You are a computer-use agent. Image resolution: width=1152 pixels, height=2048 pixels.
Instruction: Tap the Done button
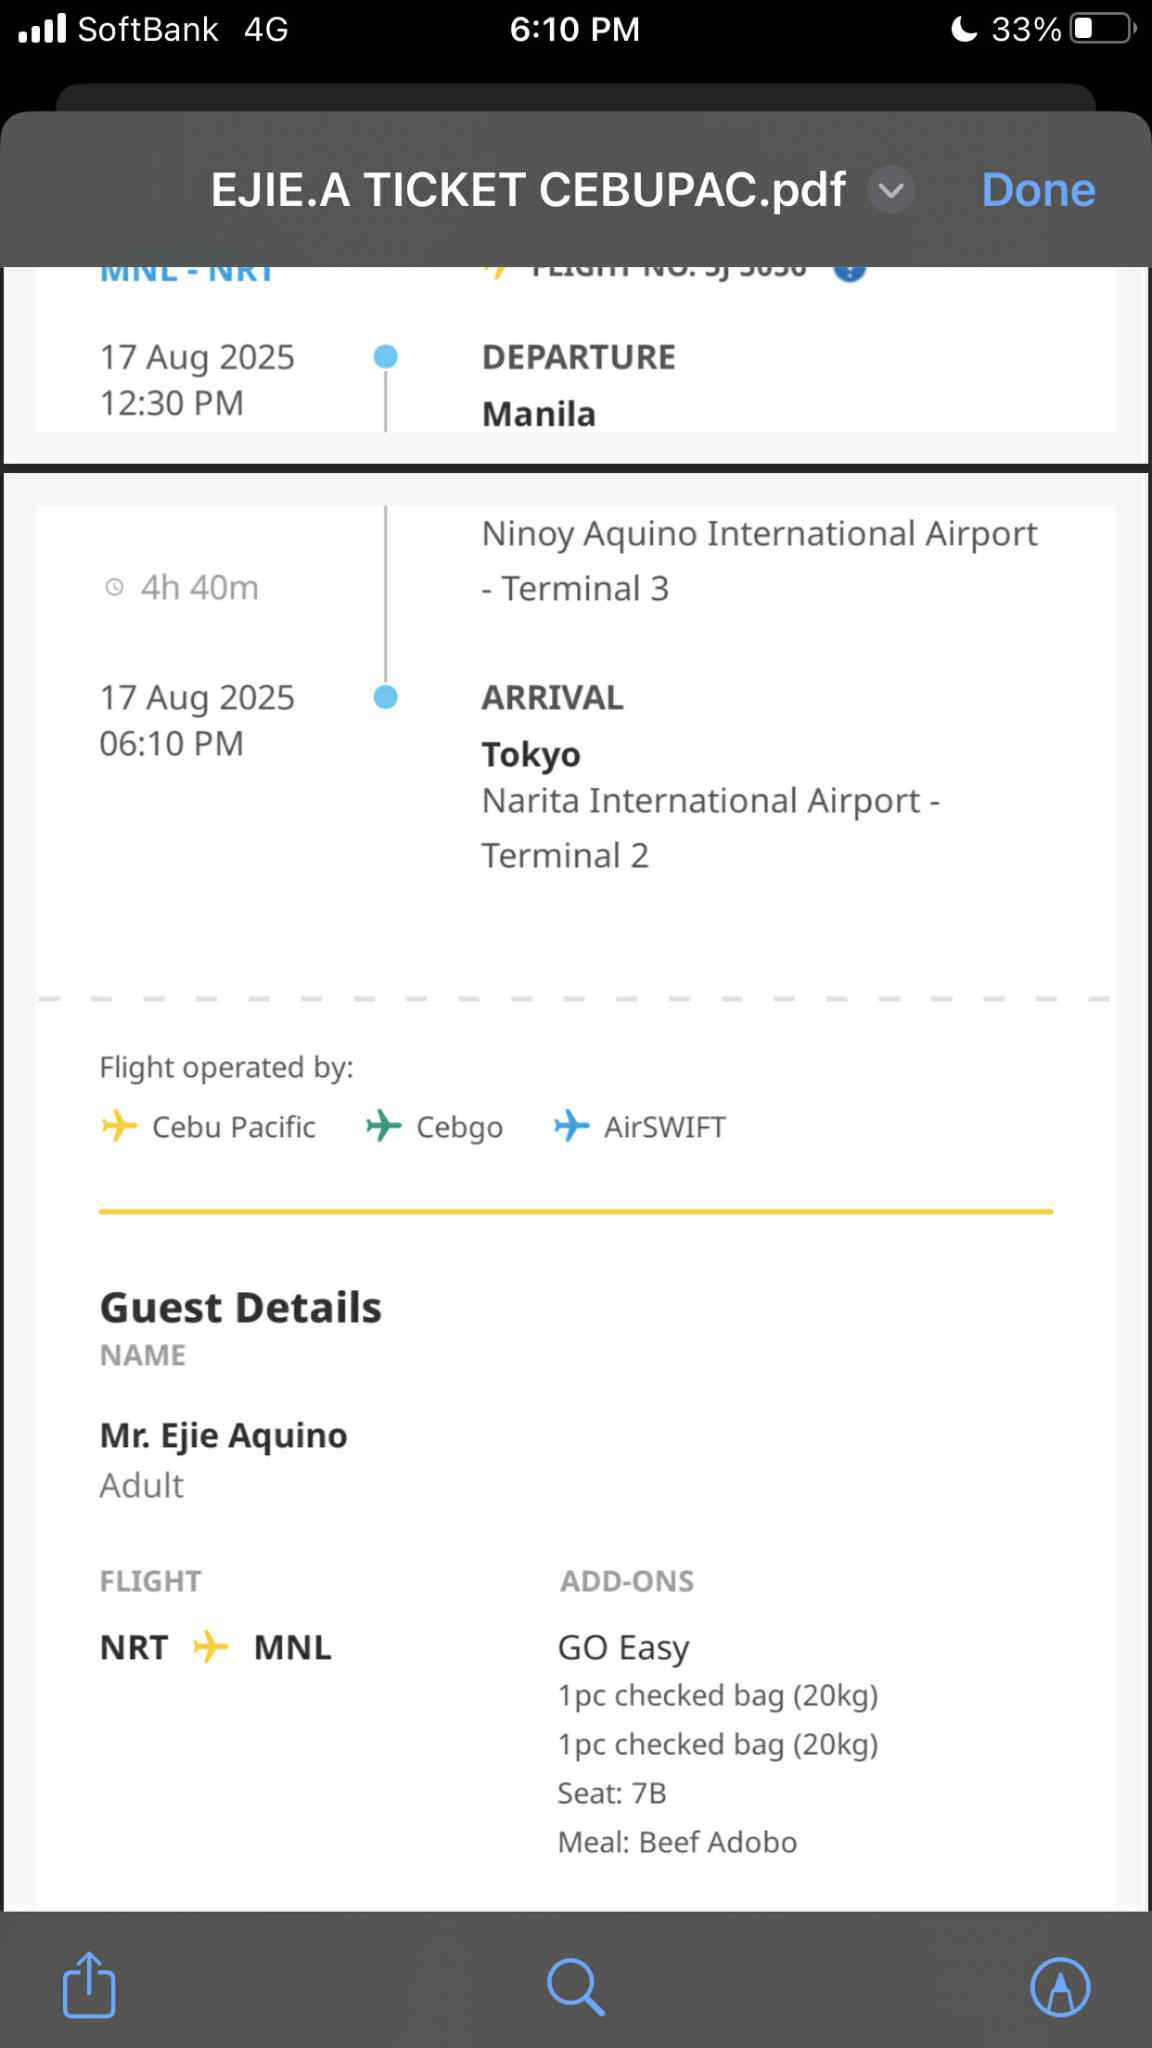click(x=1038, y=190)
